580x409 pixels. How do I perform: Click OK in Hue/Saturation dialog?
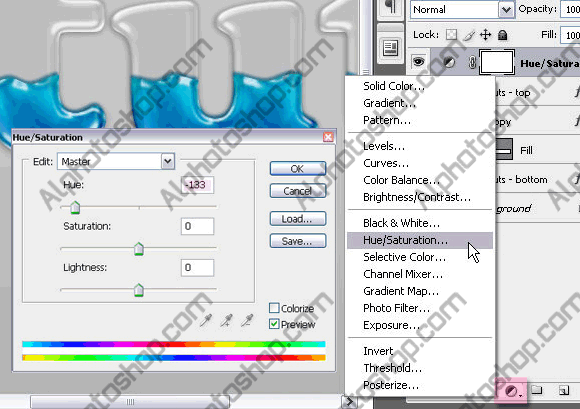pos(298,169)
